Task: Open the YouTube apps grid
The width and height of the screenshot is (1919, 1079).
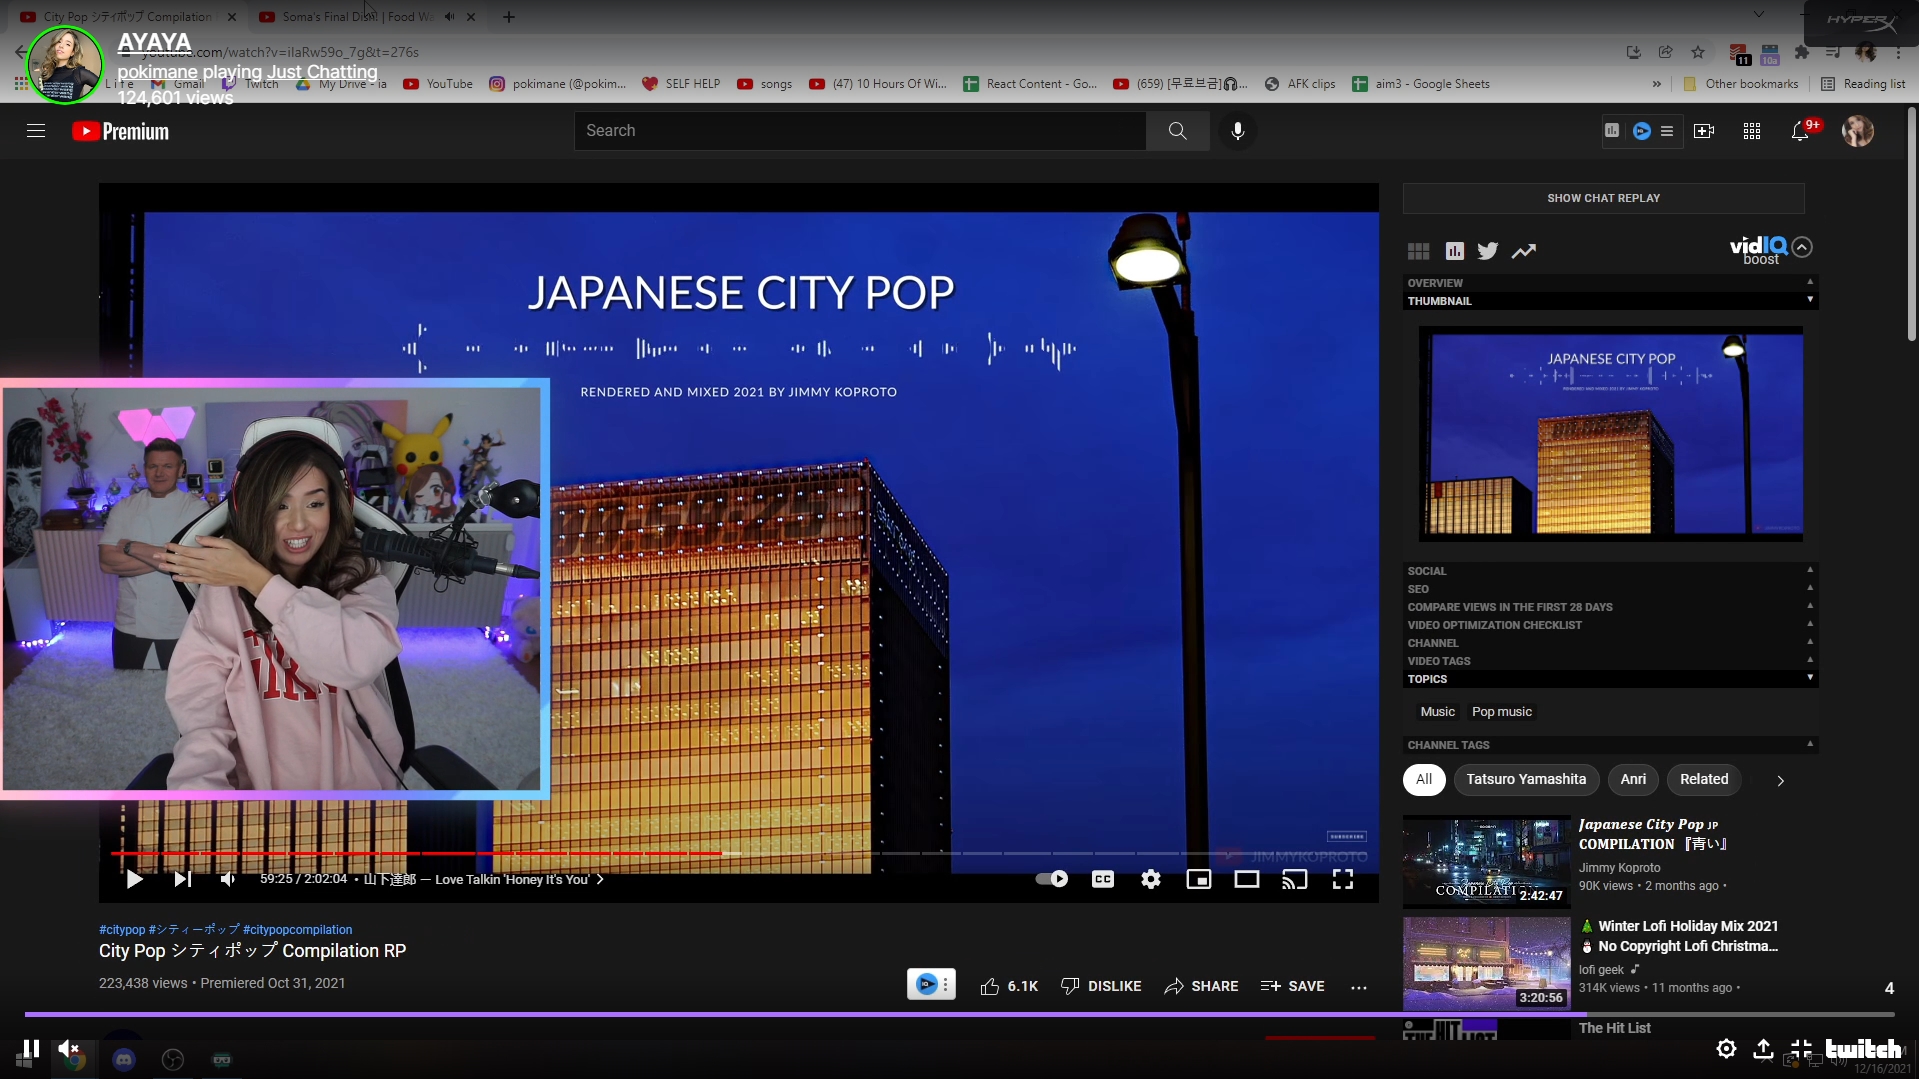Action: pyautogui.click(x=1751, y=131)
